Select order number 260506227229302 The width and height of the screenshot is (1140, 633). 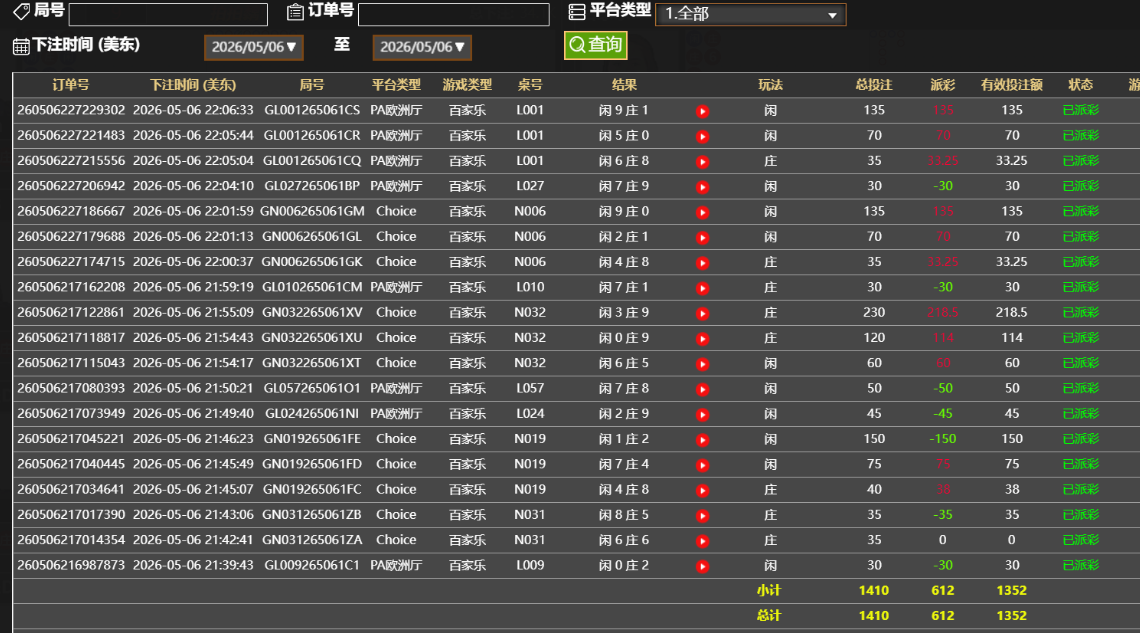click(x=71, y=110)
